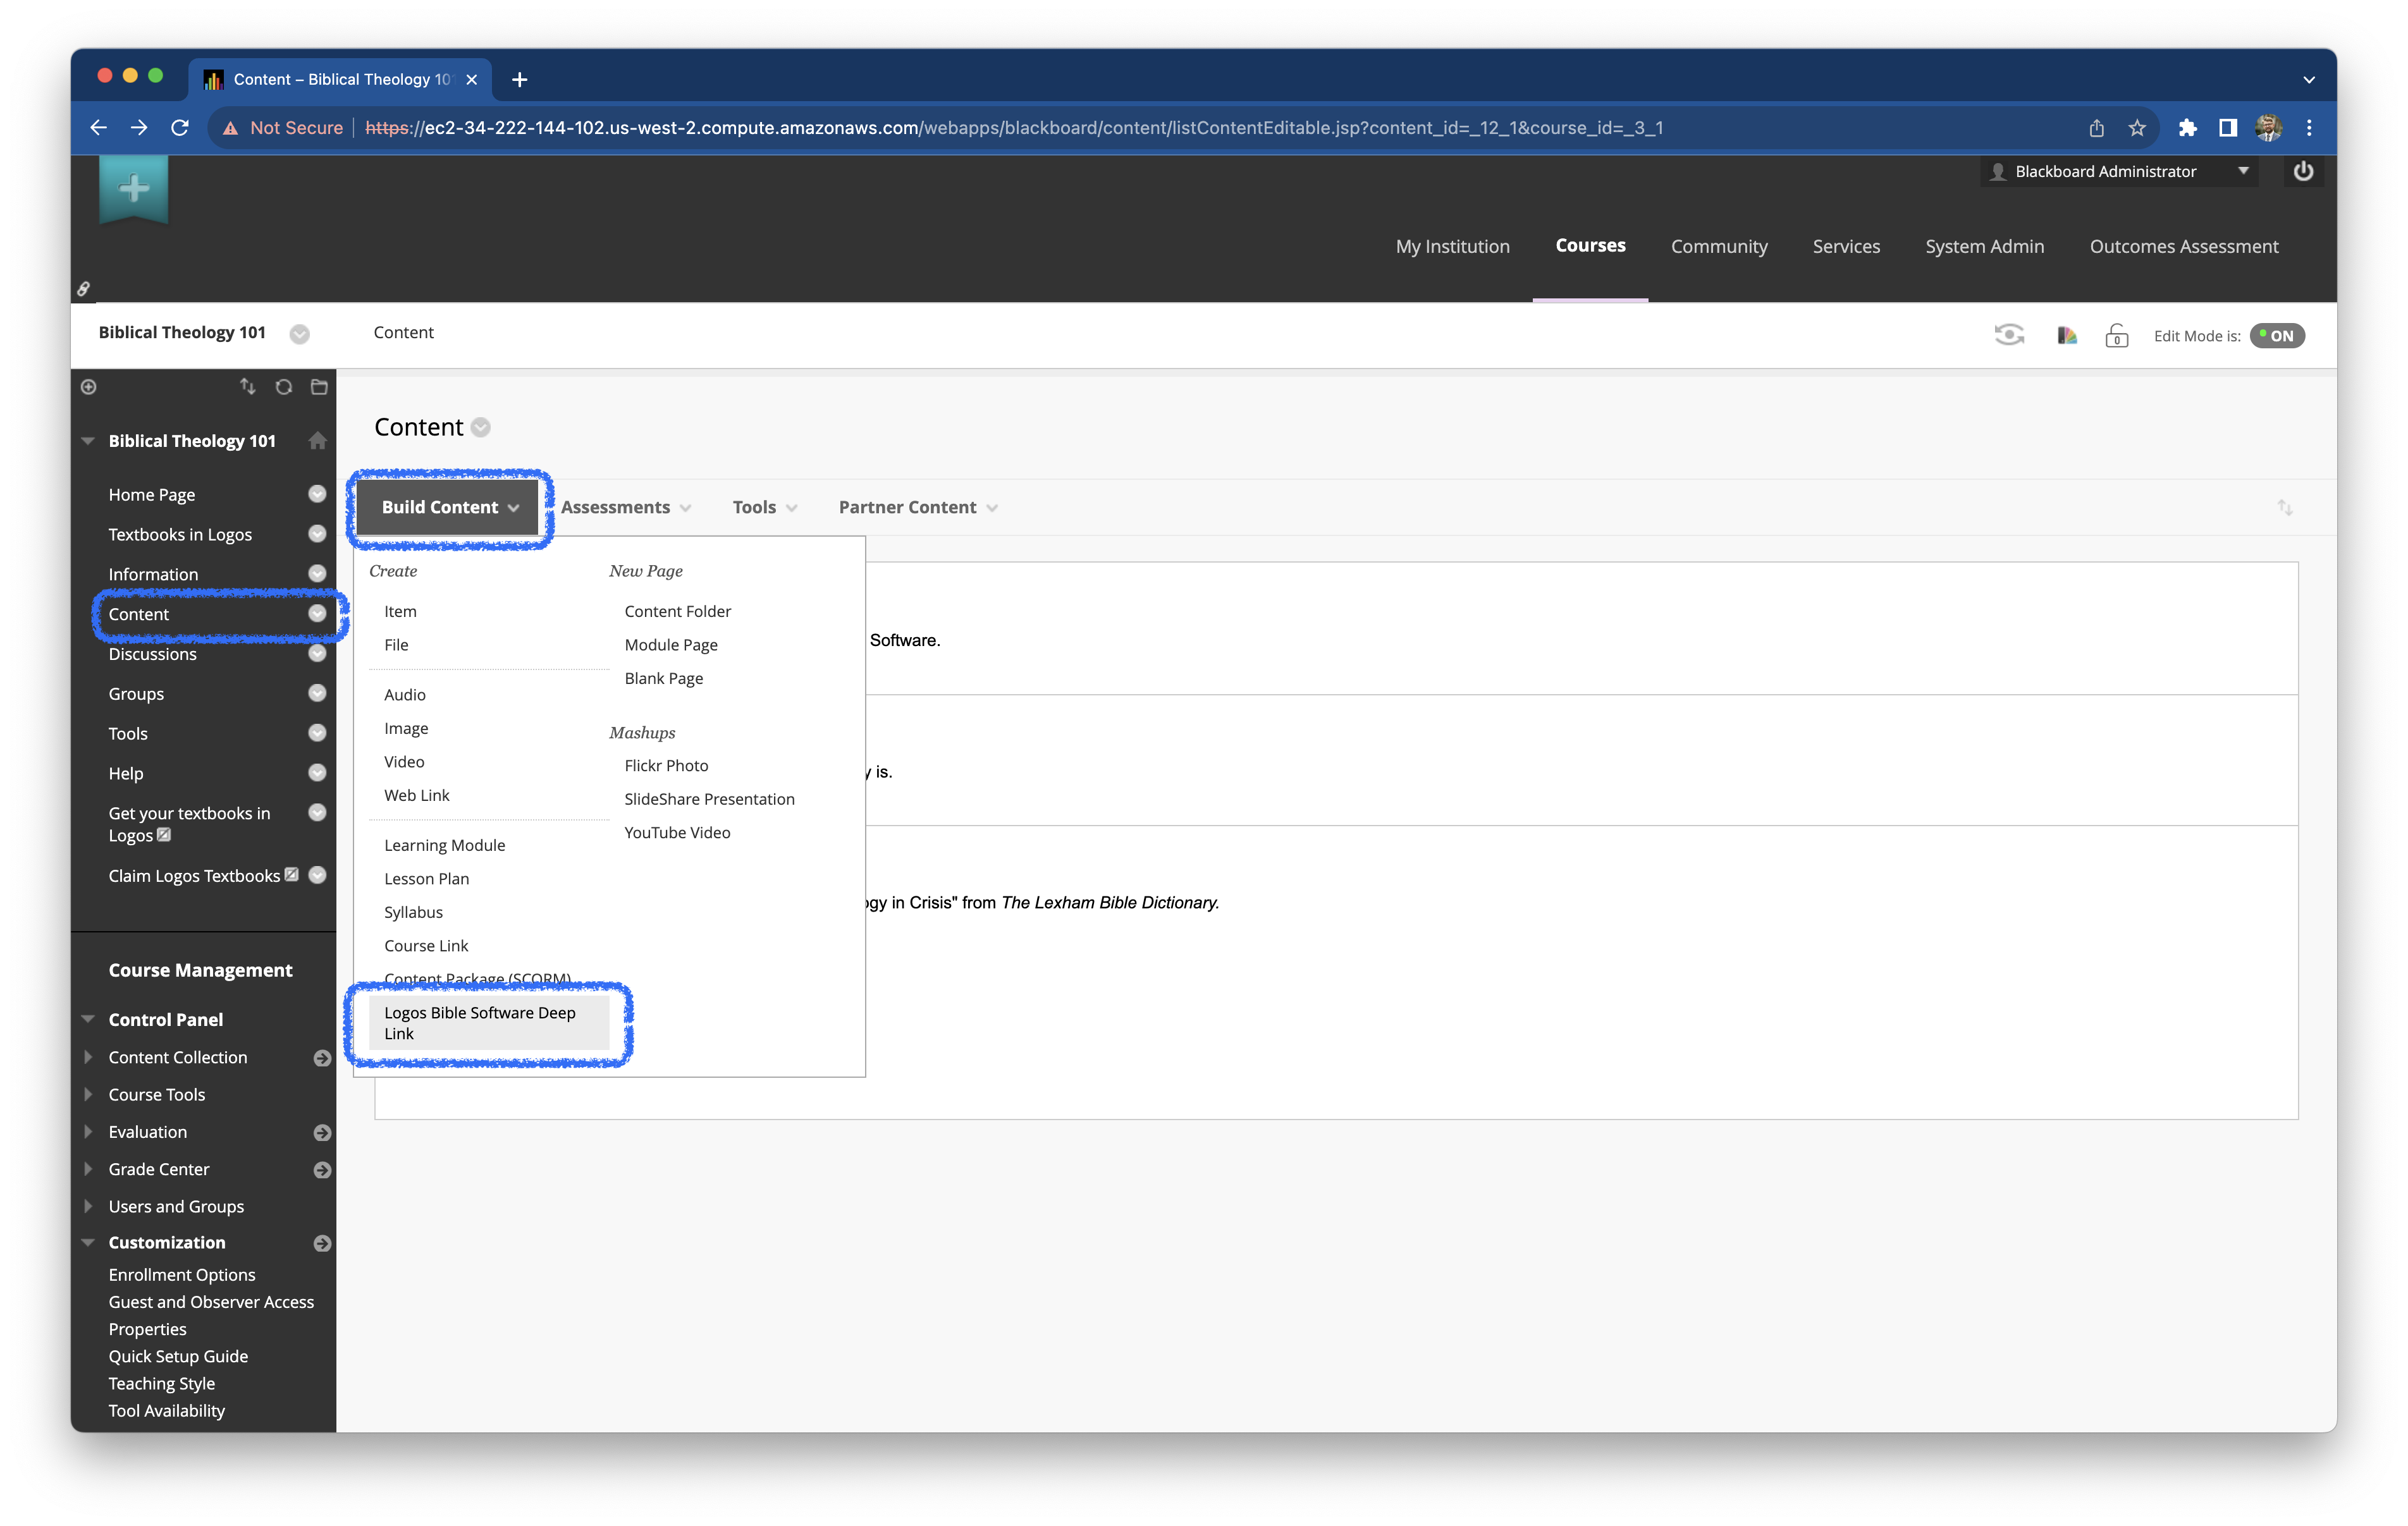This screenshot has width=2408, height=1526.
Task: Open the Partner Content dropdown
Action: click(x=918, y=507)
